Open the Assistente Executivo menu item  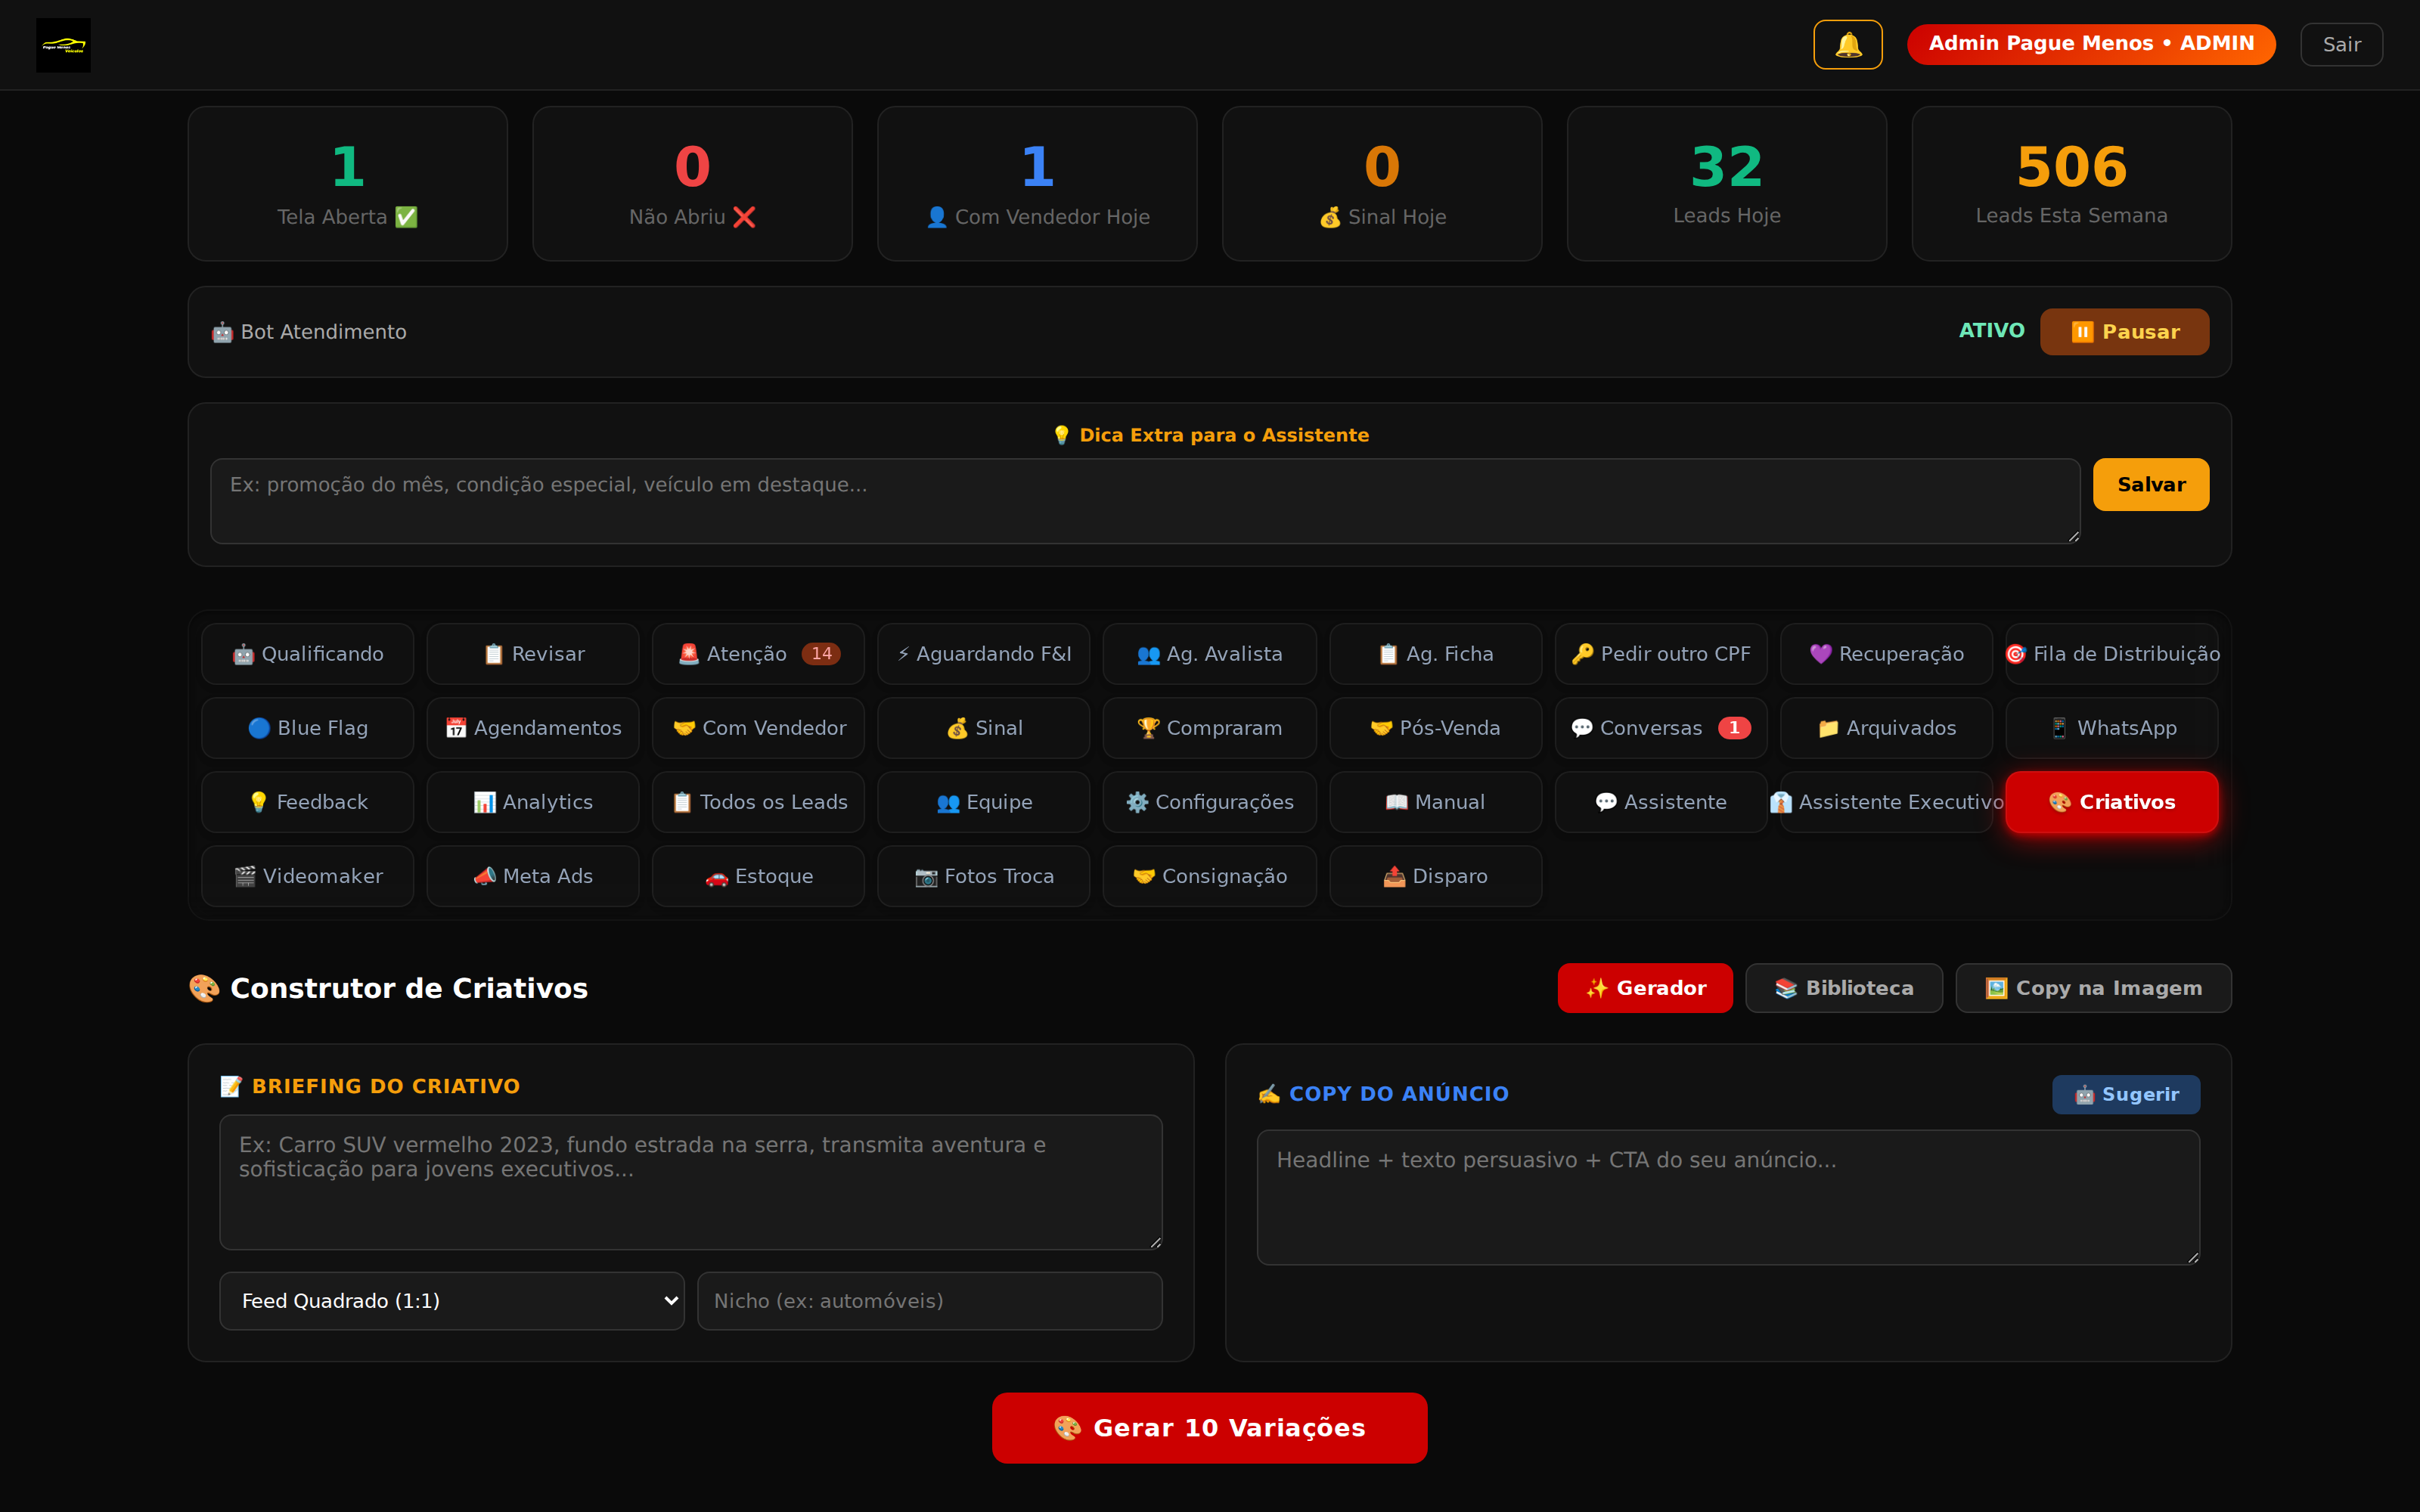(x=1886, y=802)
